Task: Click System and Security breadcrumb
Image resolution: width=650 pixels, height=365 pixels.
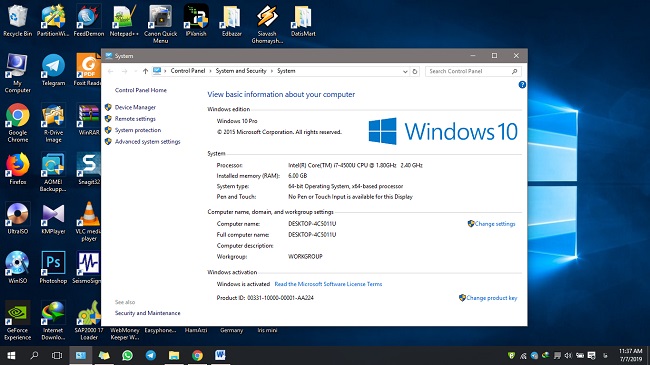Action: click(x=241, y=71)
